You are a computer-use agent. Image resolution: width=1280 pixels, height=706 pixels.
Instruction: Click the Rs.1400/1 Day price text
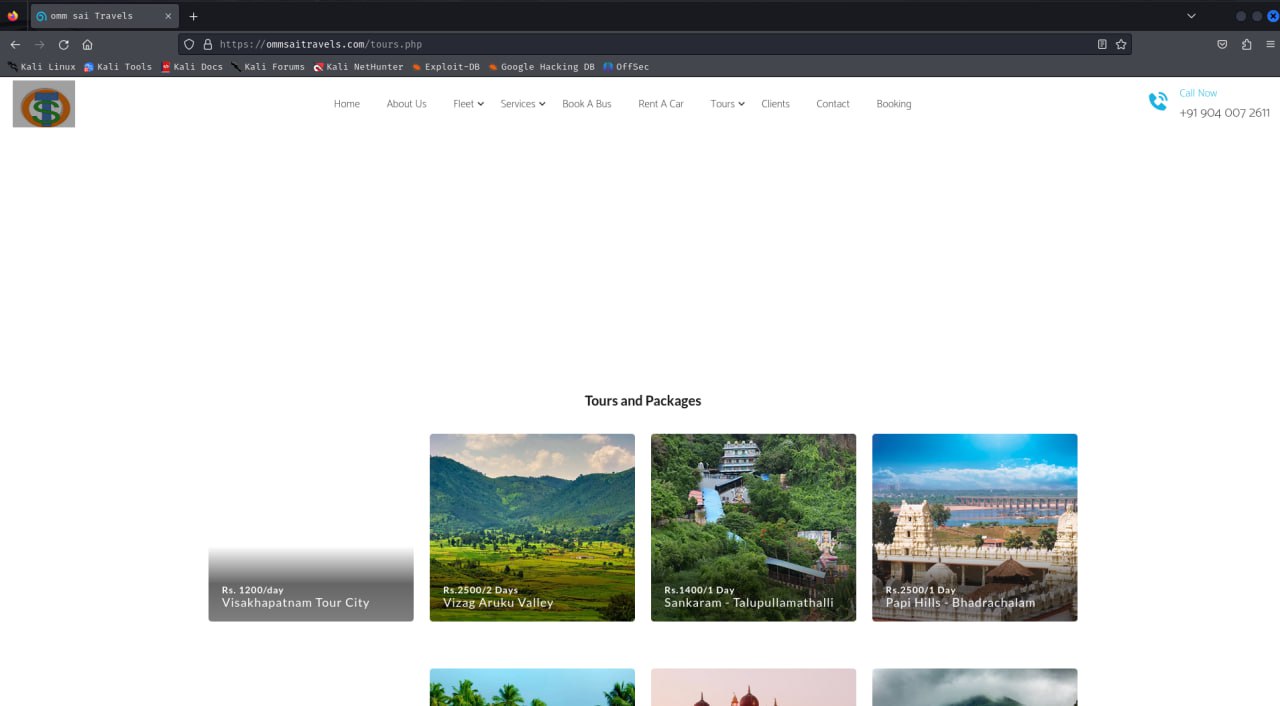699,590
